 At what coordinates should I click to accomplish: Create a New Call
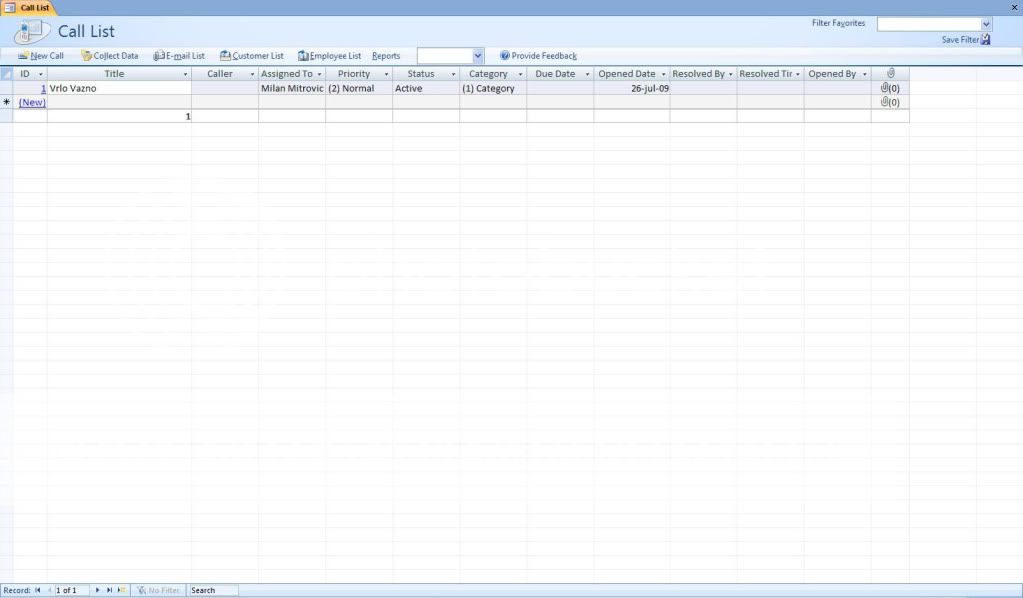tap(40, 56)
